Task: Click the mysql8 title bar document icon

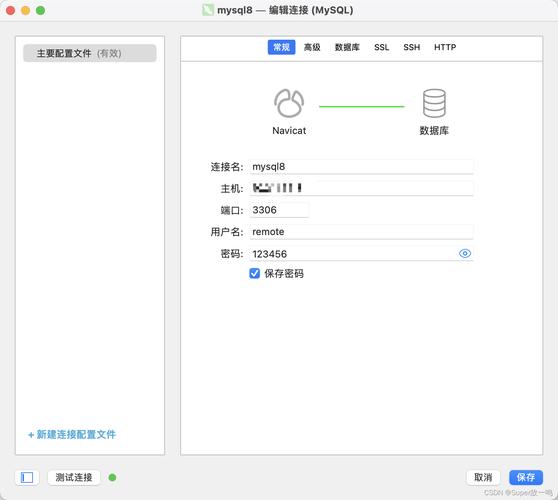Action: pyautogui.click(x=208, y=10)
